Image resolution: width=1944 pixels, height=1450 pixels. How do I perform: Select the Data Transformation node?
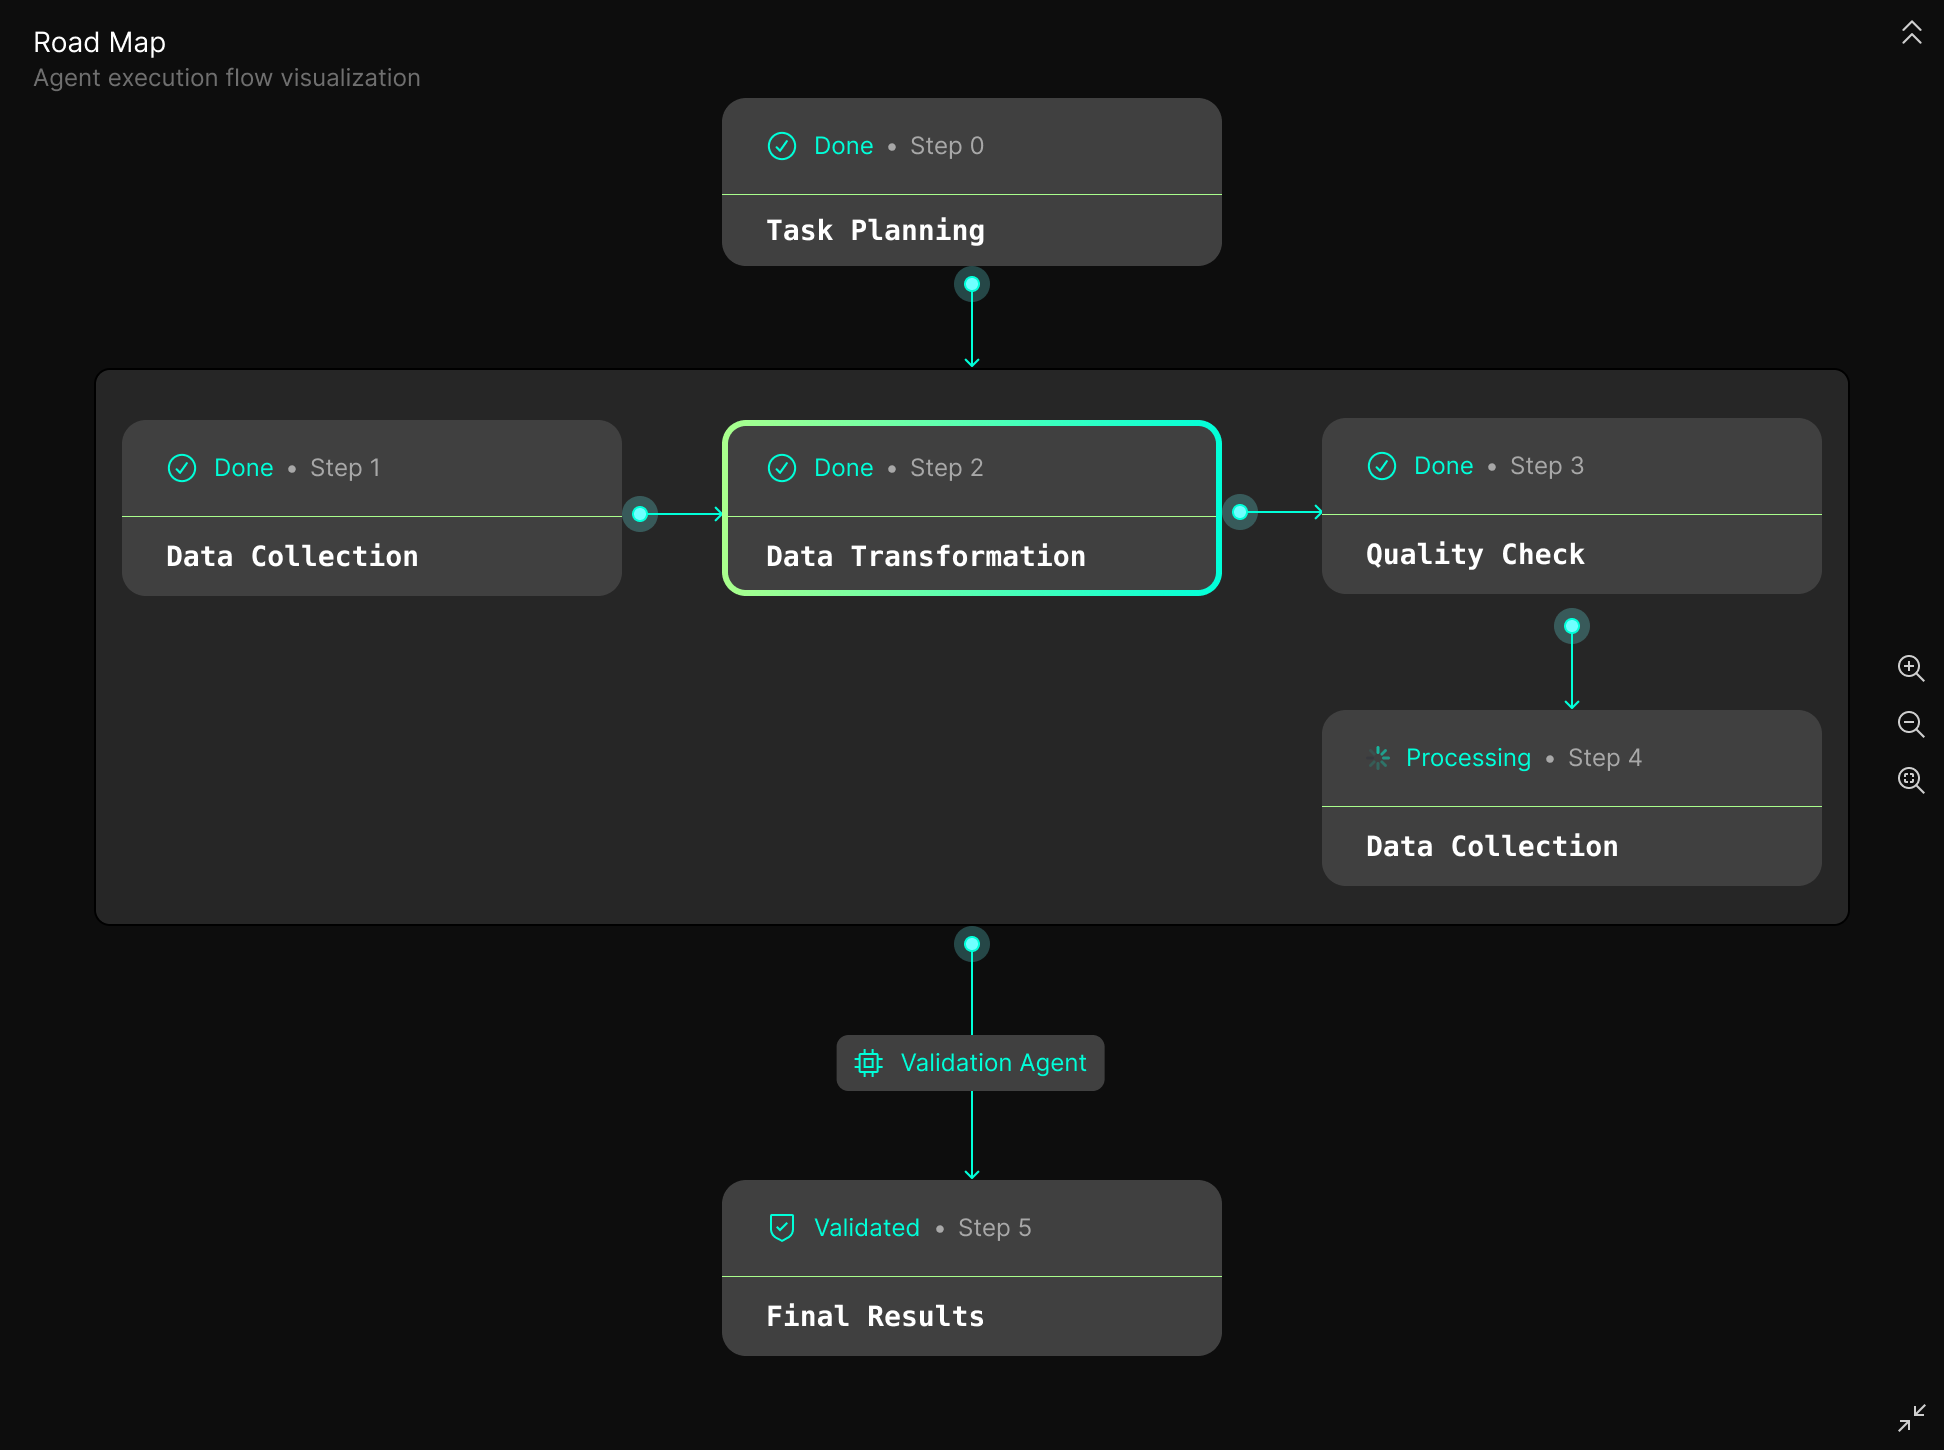coord(971,508)
